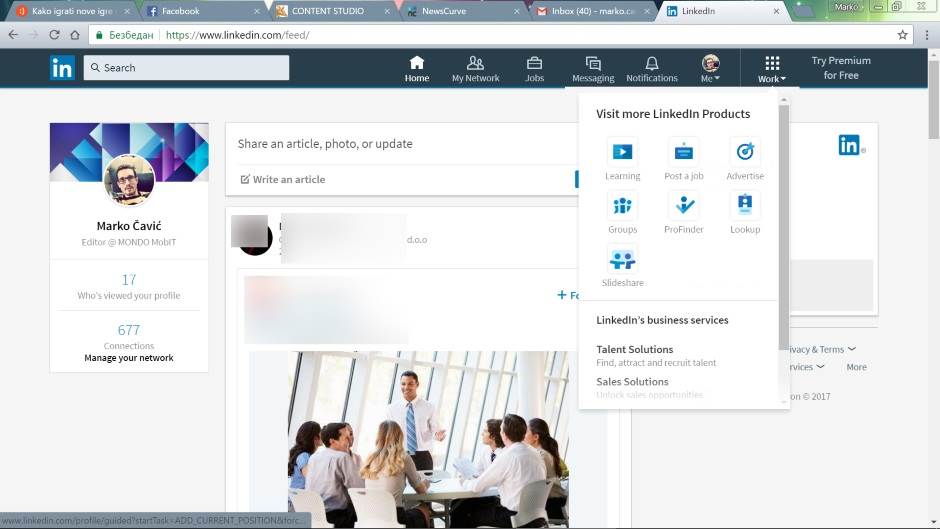Image resolution: width=940 pixels, height=529 pixels.
Task: Switch to the Inbox (40) Gmail tab
Action: point(592,11)
